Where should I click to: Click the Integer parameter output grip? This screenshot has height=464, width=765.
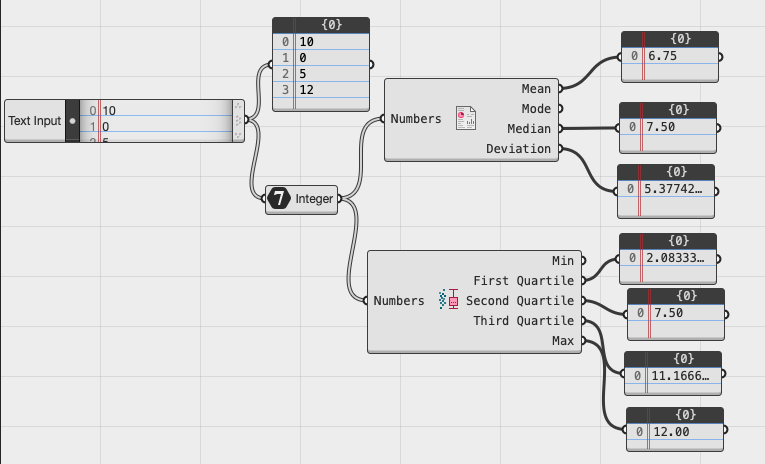pos(340,199)
